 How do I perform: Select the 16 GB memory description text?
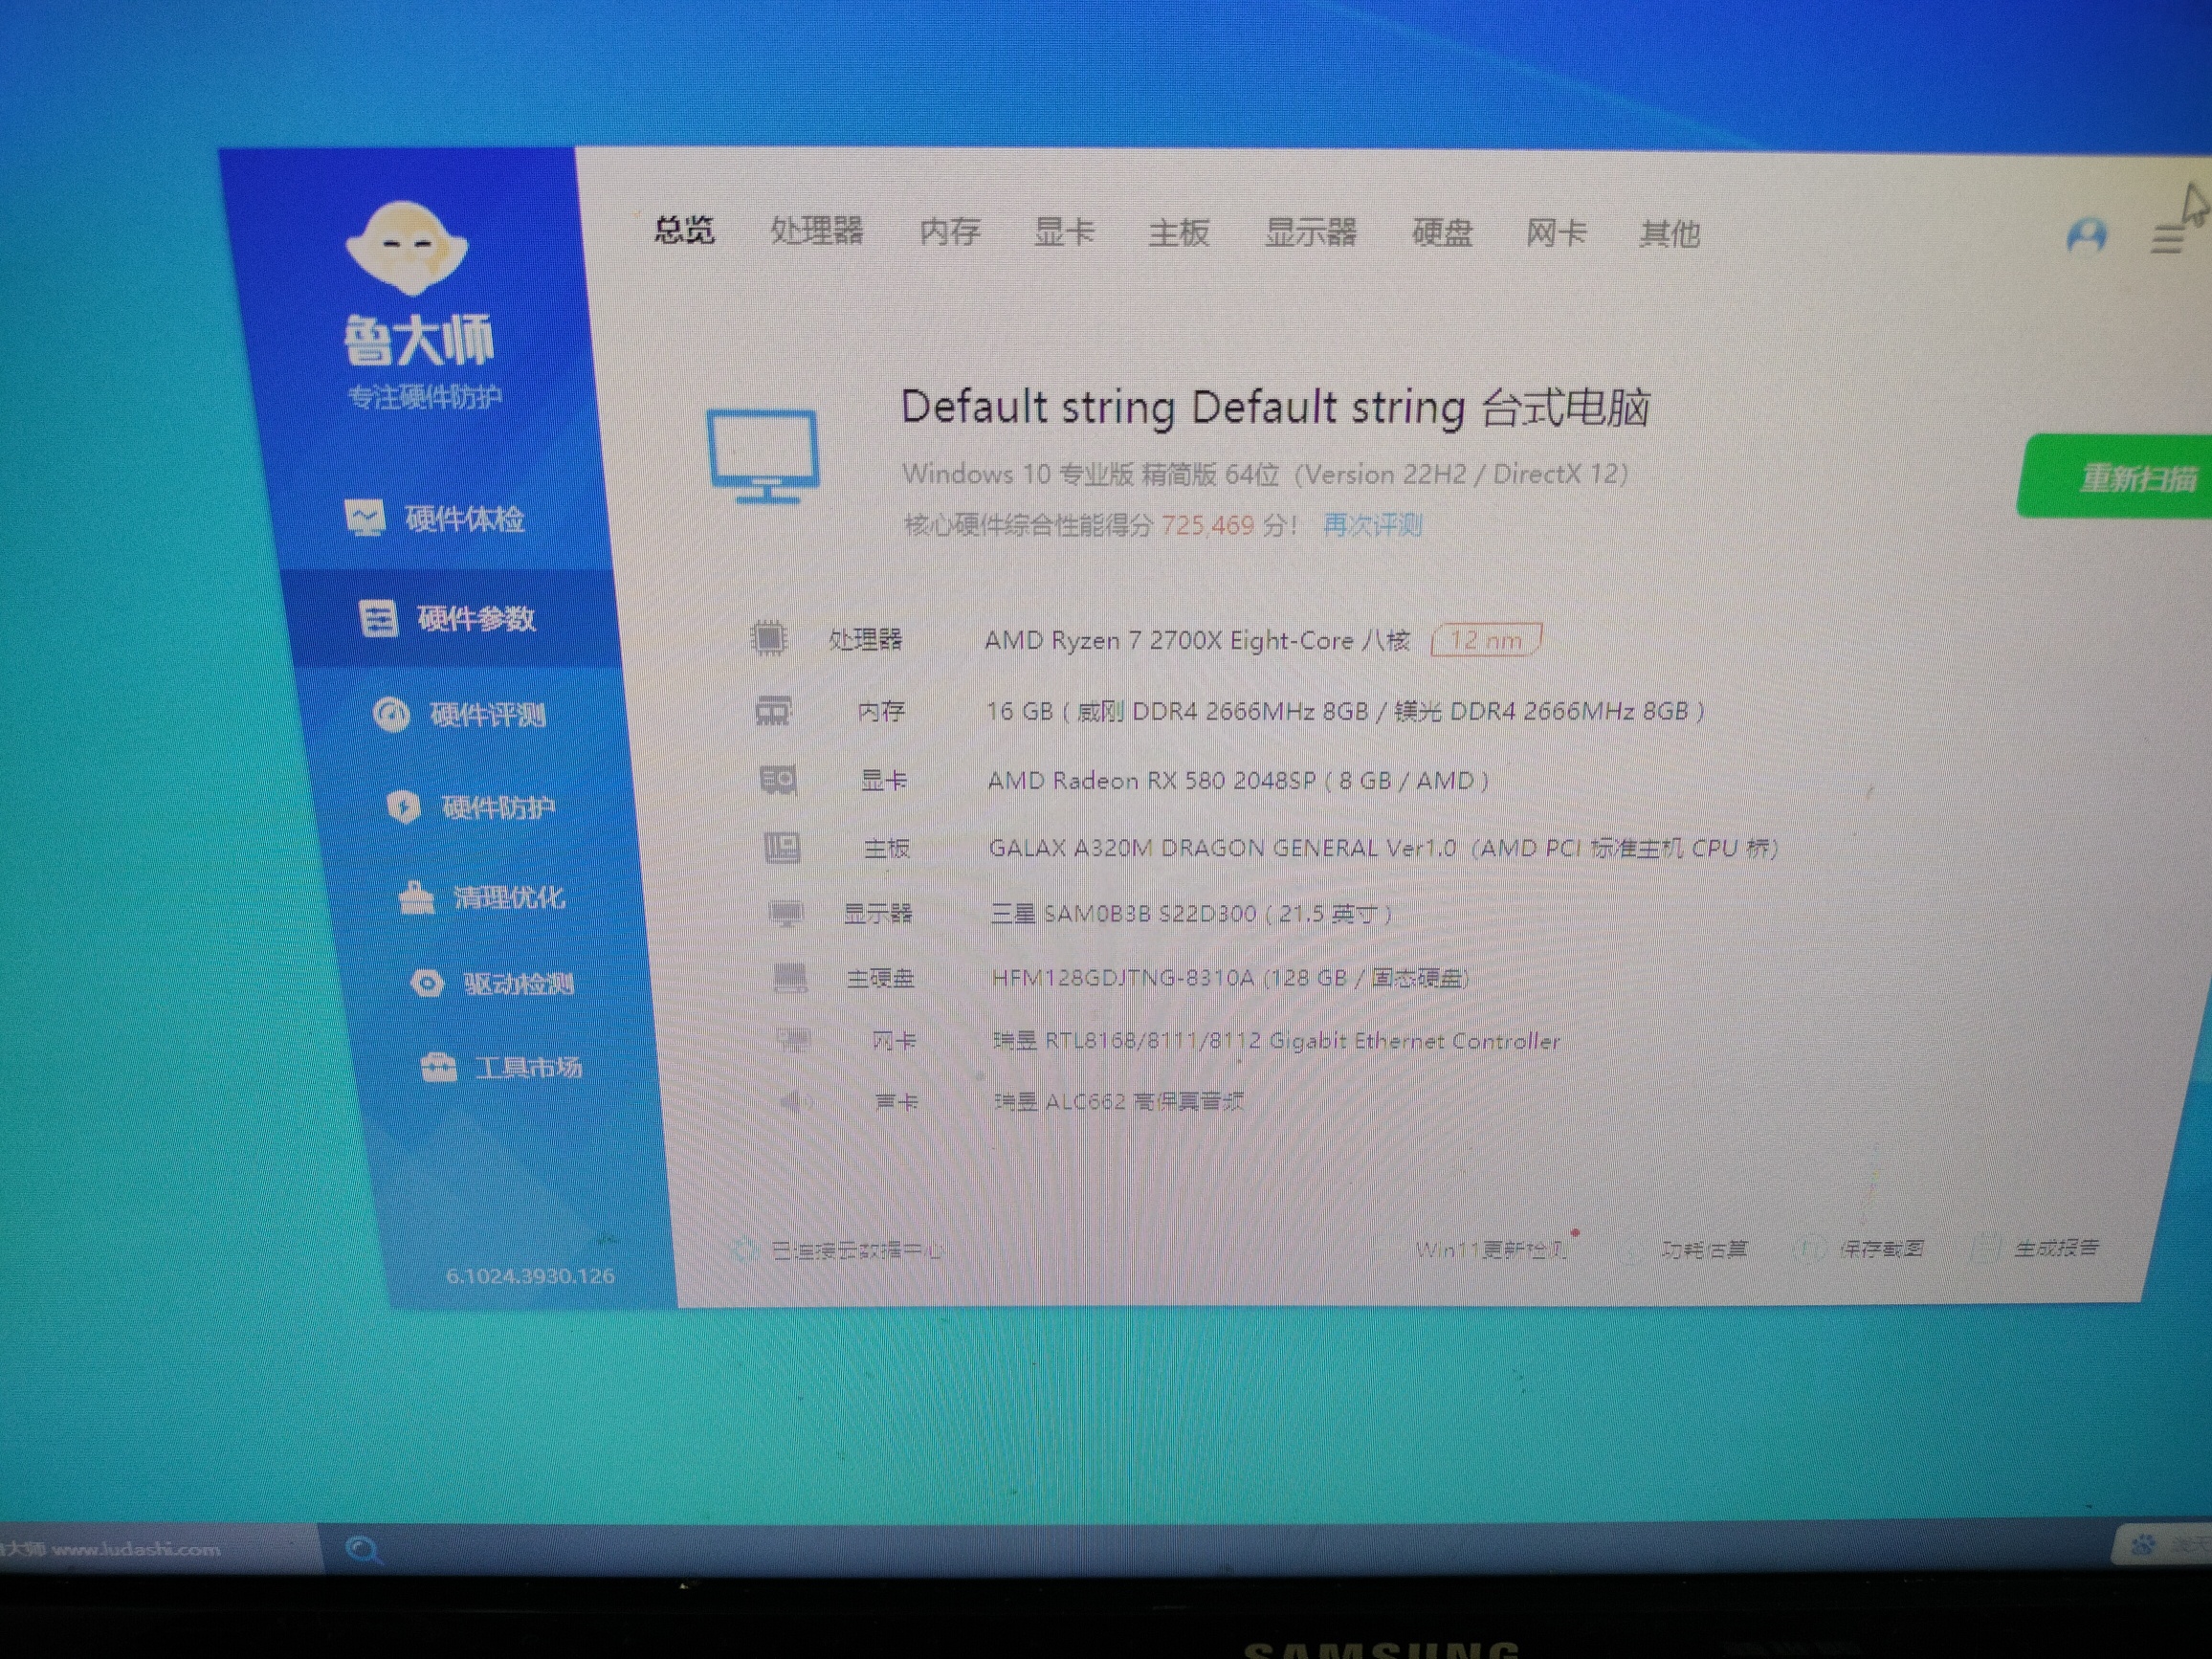pyautogui.click(x=1345, y=711)
